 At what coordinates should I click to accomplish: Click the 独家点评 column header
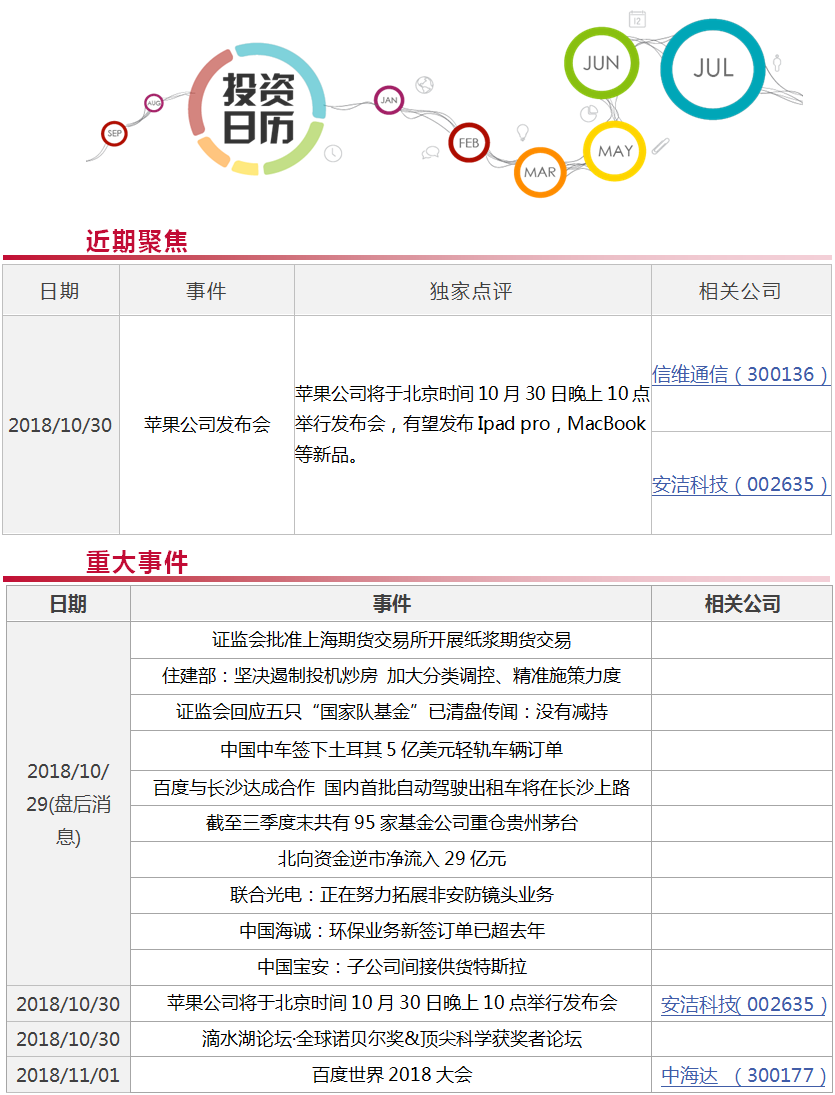(x=472, y=291)
